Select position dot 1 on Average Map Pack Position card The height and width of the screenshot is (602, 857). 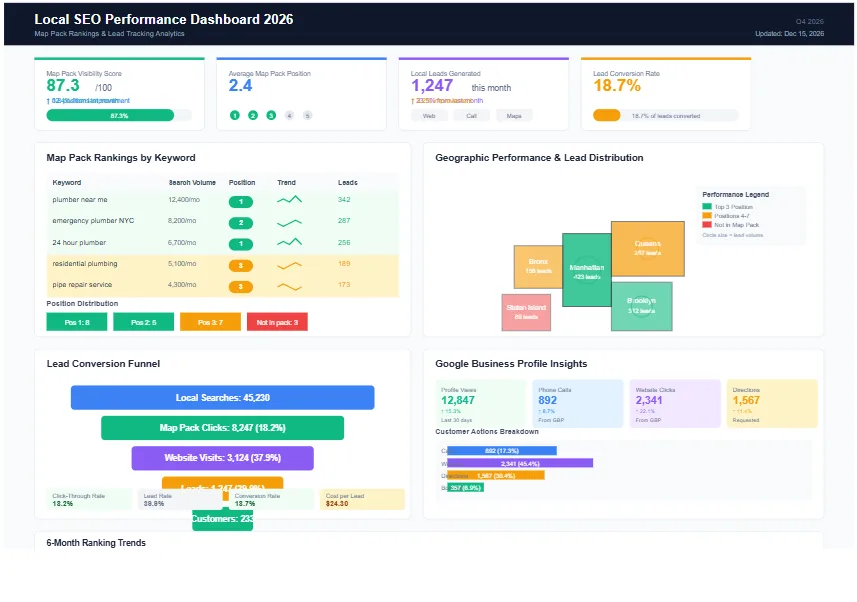point(235,115)
